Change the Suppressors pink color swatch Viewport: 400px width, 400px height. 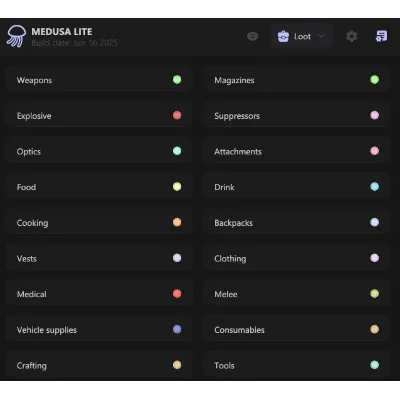click(375, 115)
